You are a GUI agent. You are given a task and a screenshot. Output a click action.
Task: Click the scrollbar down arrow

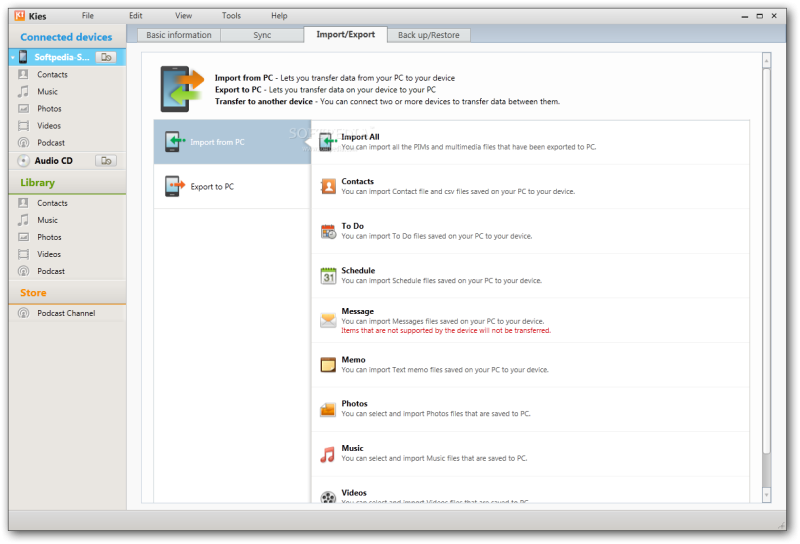click(767, 494)
